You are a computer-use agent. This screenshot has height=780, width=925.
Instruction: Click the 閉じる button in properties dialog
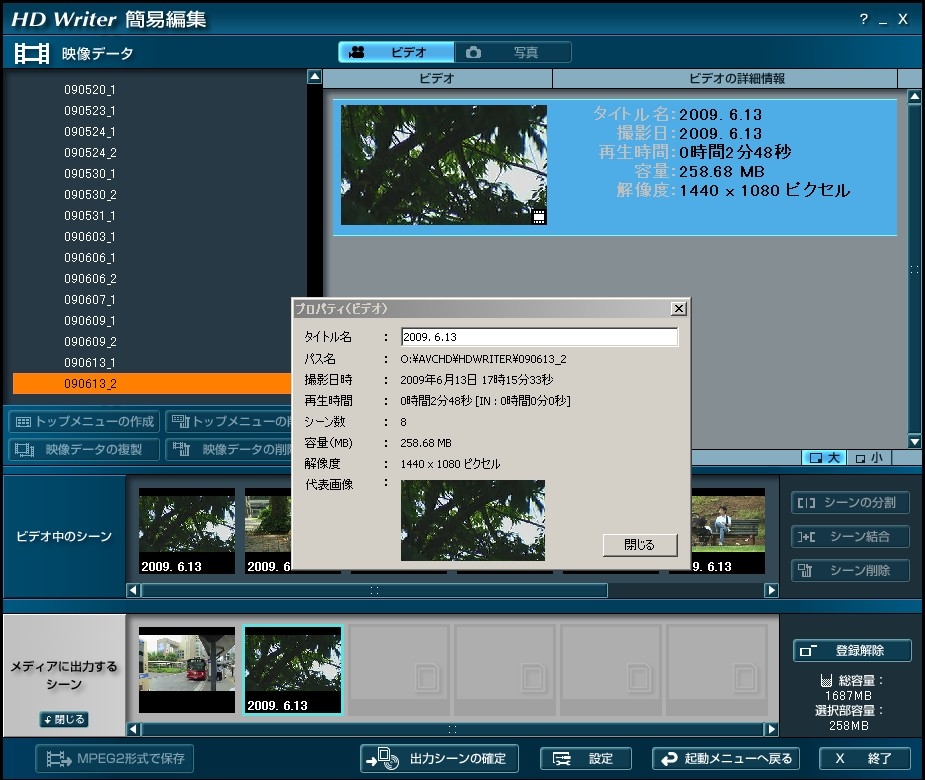[640, 545]
